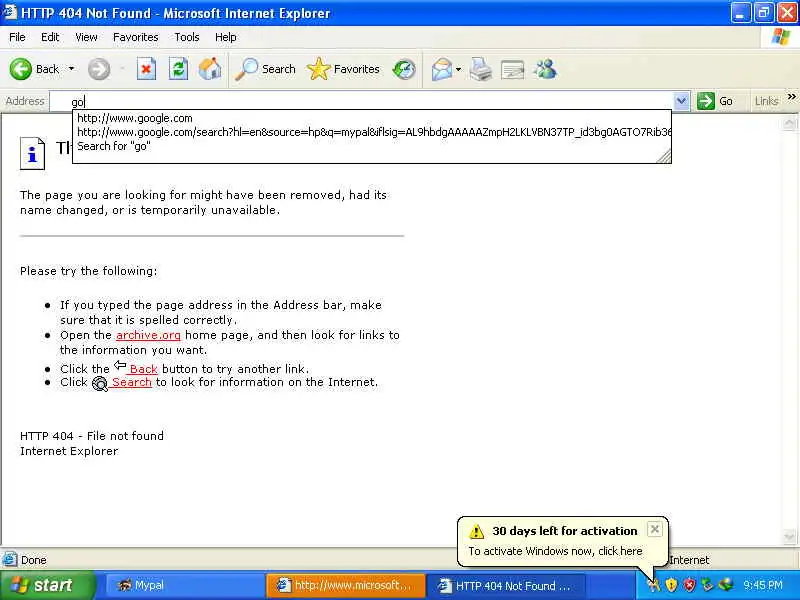Open the Edit menu

(x=50, y=37)
